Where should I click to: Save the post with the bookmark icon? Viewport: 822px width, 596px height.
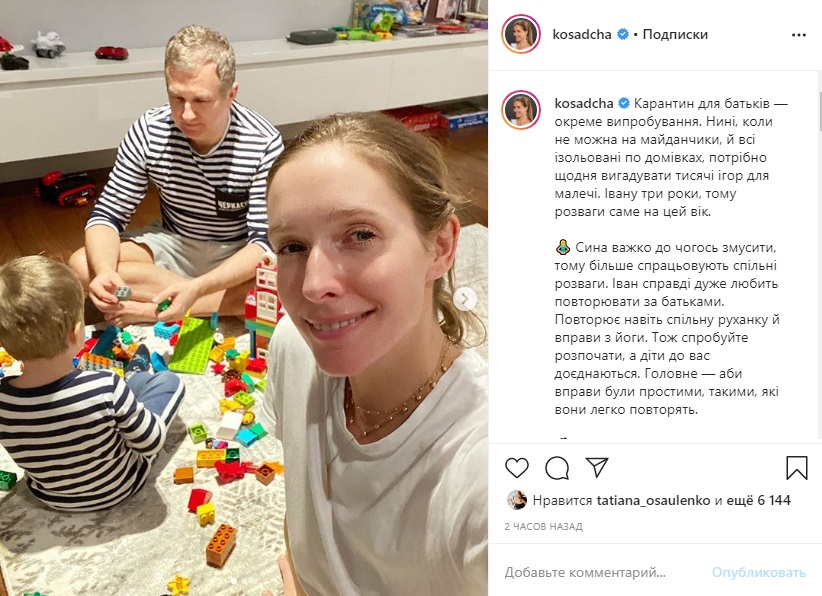pyautogui.click(x=796, y=468)
